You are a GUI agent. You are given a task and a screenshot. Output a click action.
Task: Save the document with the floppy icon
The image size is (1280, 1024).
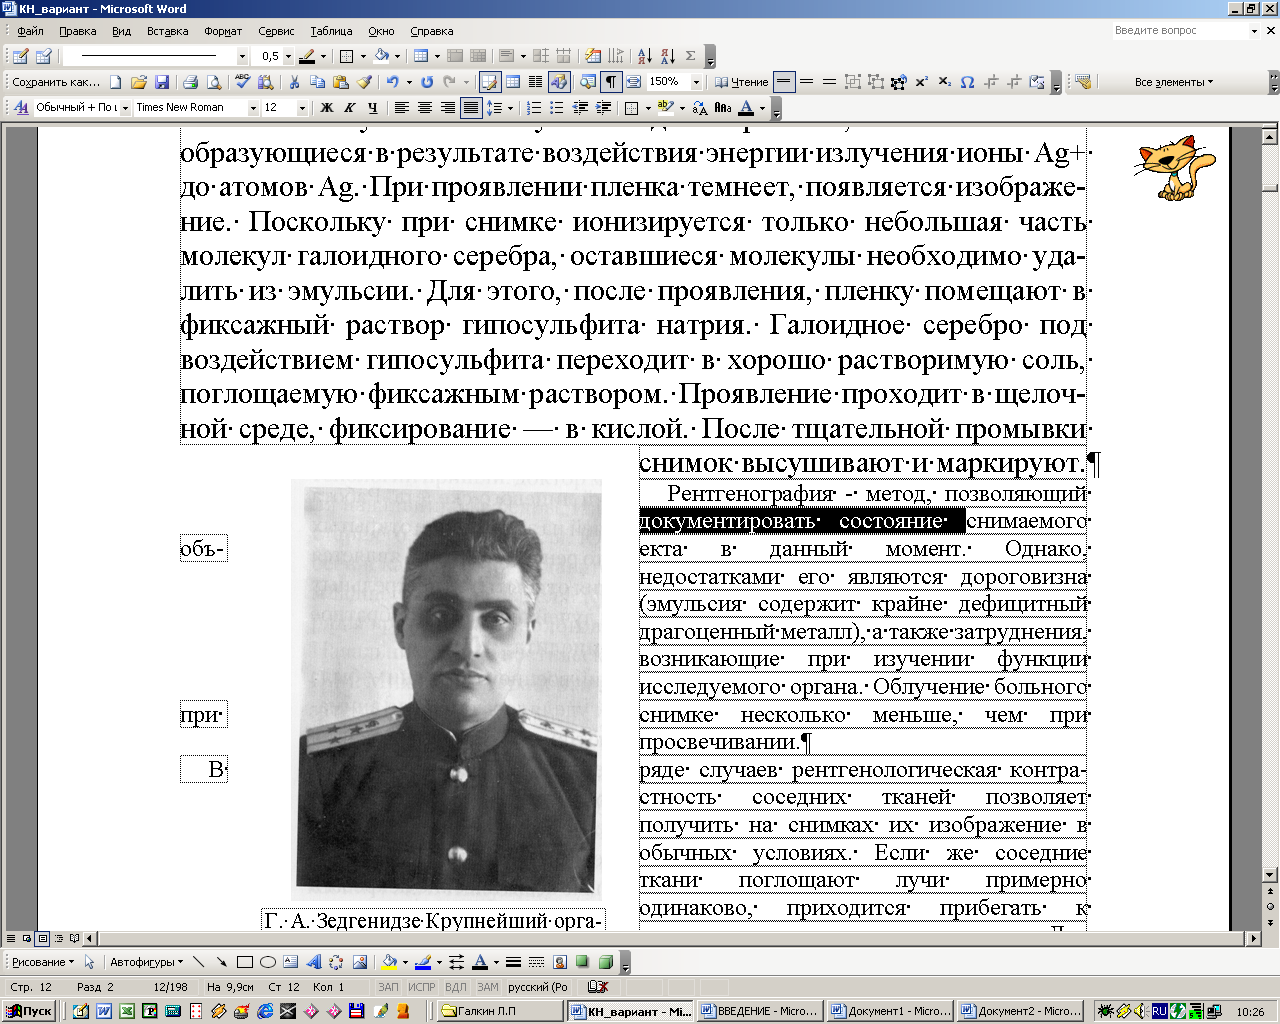162,82
